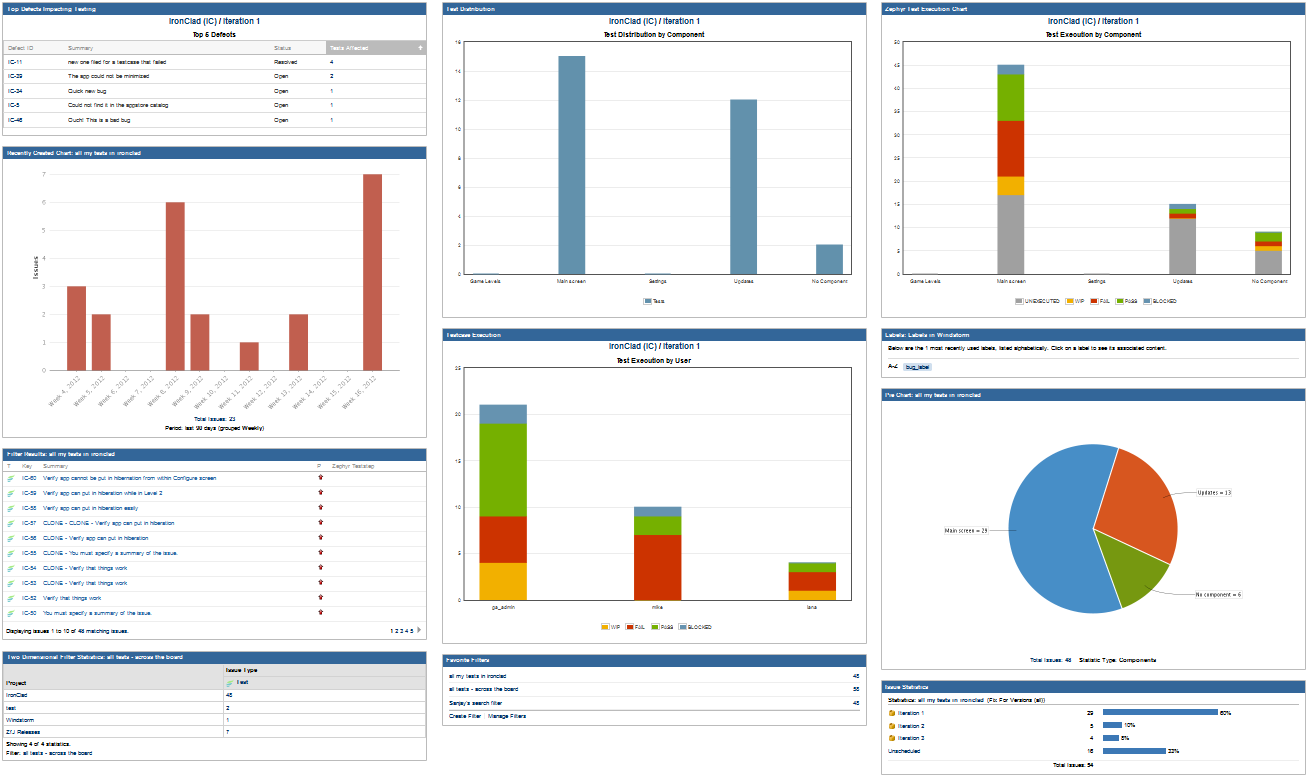Screen dimensions: 1309x778
Task: Click the bug_label label button
Action: pos(917,367)
